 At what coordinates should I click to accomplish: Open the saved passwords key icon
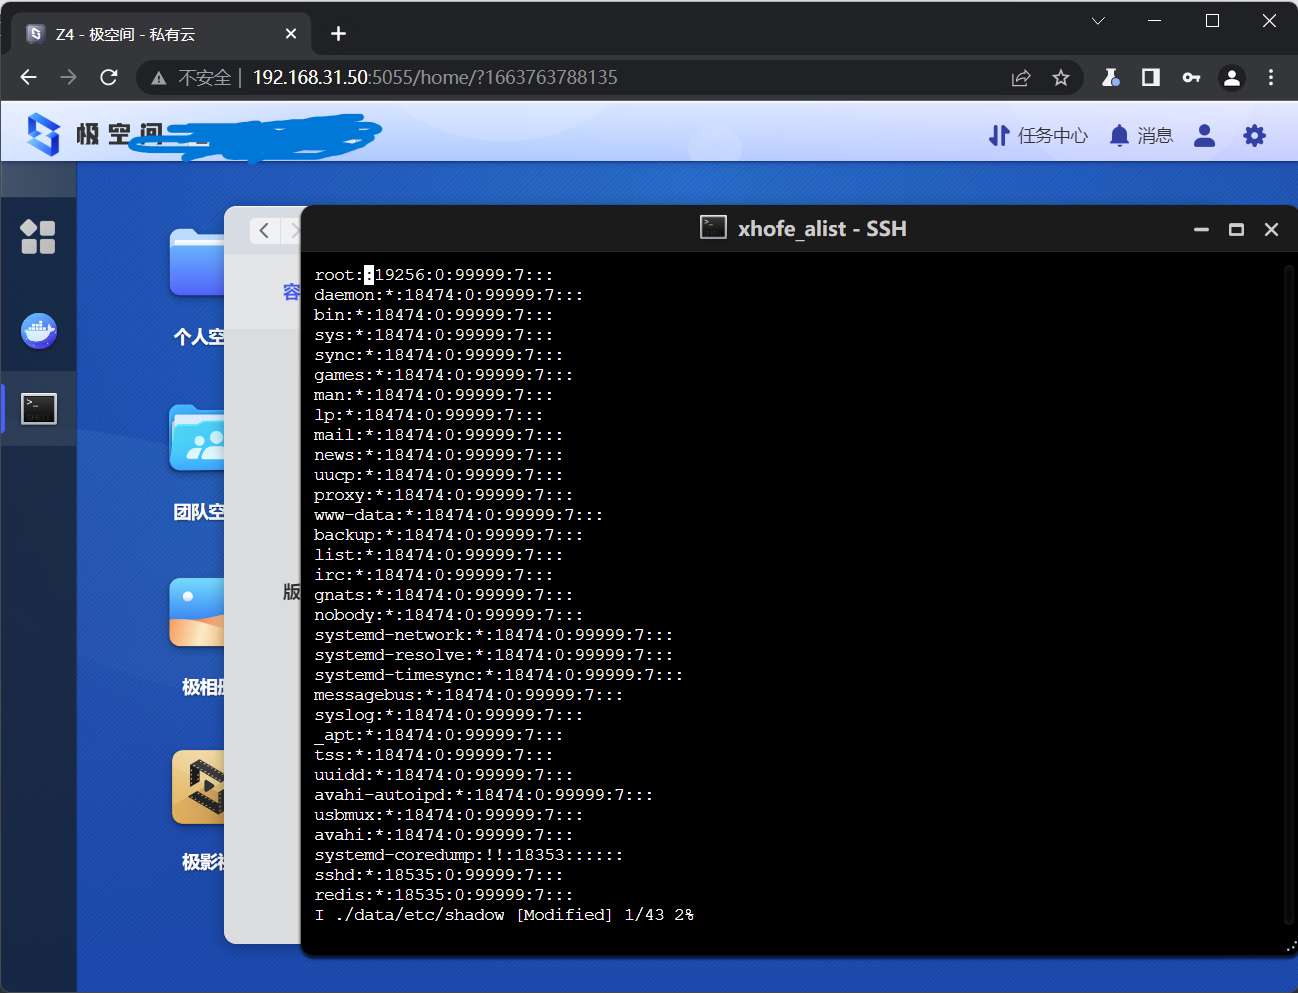pyautogui.click(x=1191, y=77)
